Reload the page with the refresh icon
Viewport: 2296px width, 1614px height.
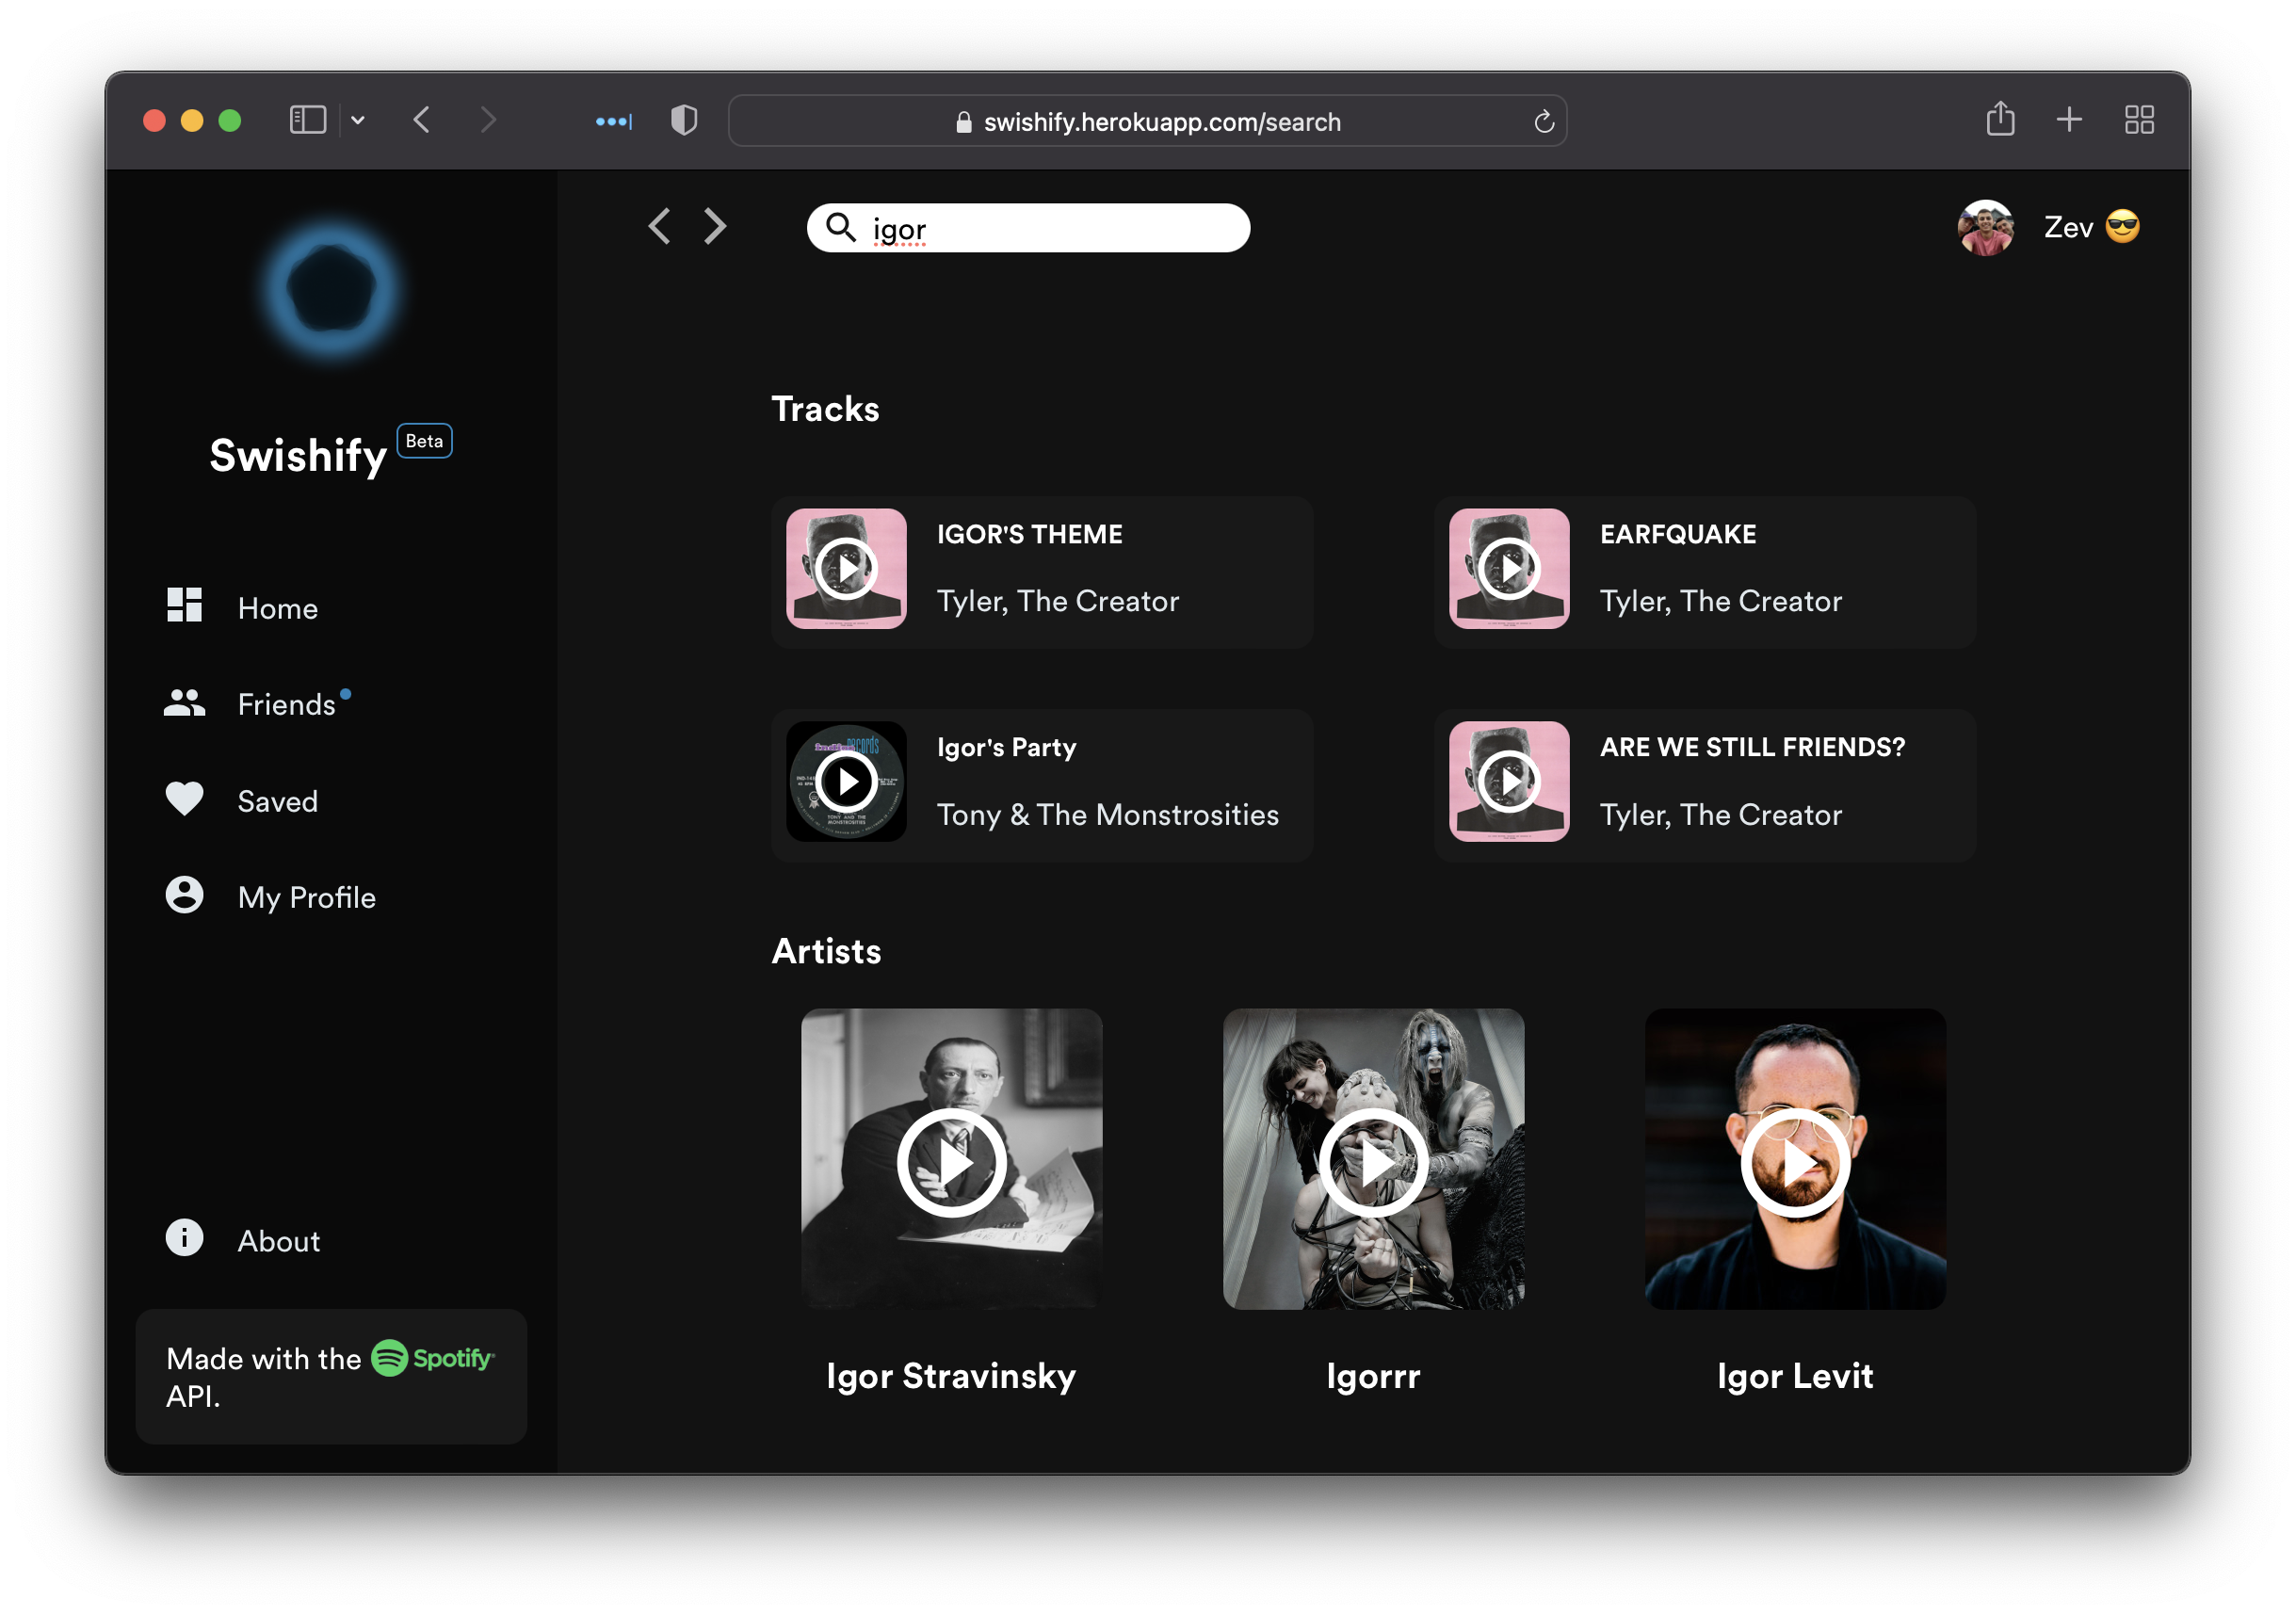(x=1544, y=120)
